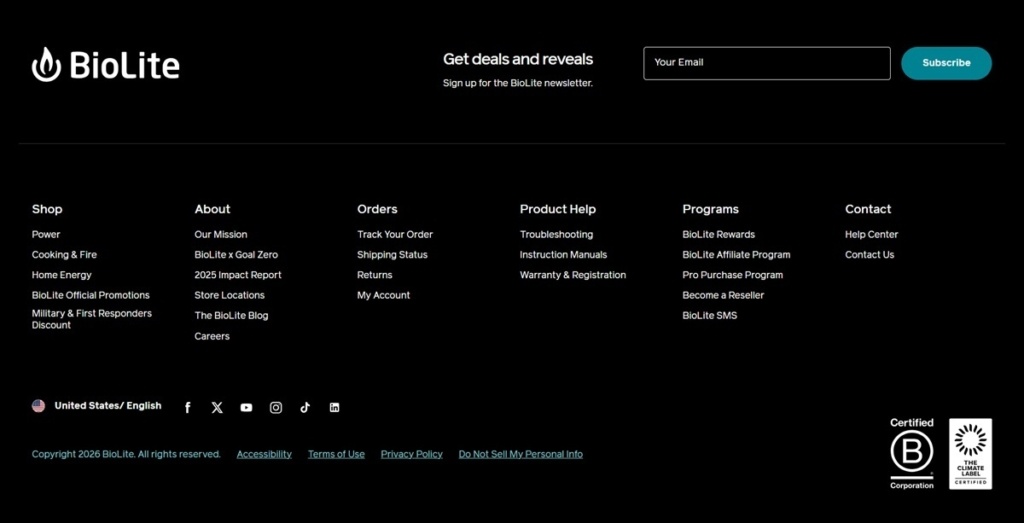The width and height of the screenshot is (1024, 523).
Task: Open the Instagram social icon
Action: click(x=276, y=407)
